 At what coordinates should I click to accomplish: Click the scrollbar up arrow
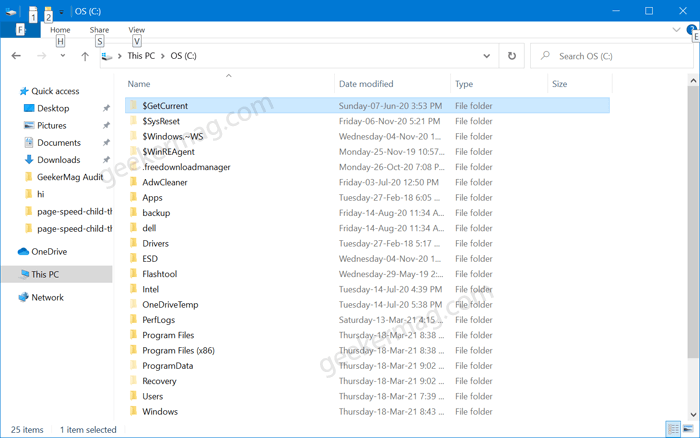point(693,81)
